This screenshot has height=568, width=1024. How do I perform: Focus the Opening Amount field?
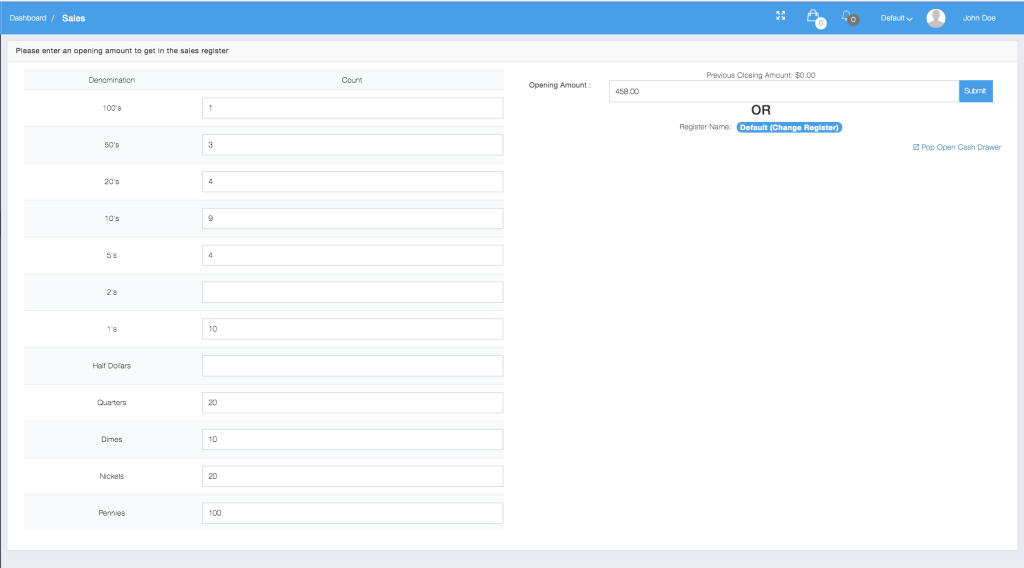[783, 91]
